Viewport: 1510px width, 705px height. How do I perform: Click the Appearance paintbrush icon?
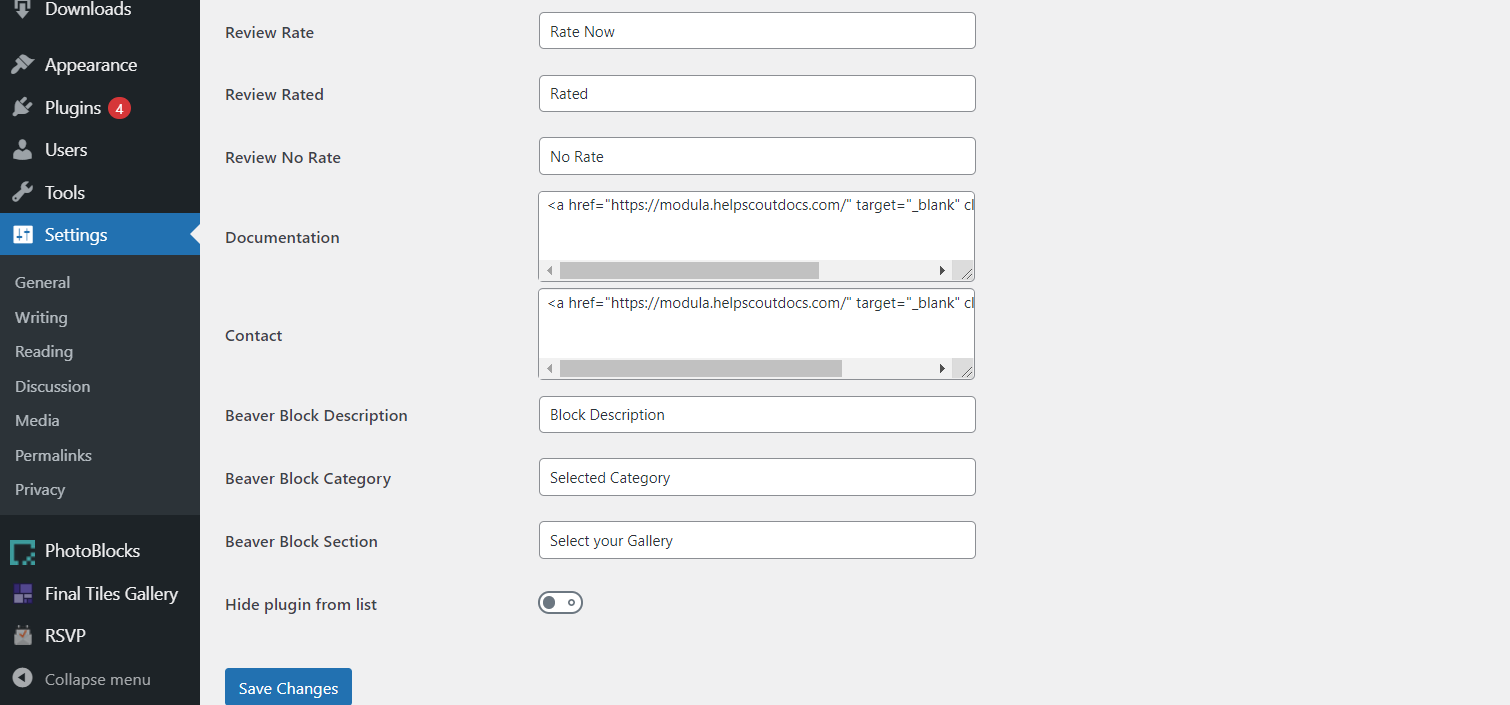(22, 65)
